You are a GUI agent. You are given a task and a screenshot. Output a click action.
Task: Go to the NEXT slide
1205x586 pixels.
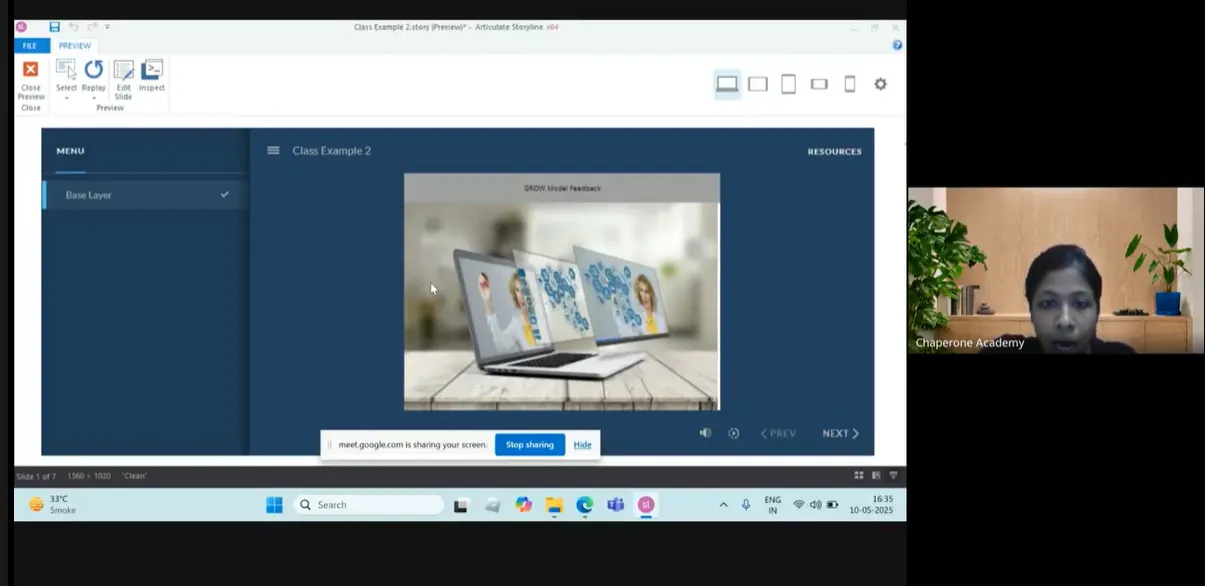pyautogui.click(x=840, y=434)
